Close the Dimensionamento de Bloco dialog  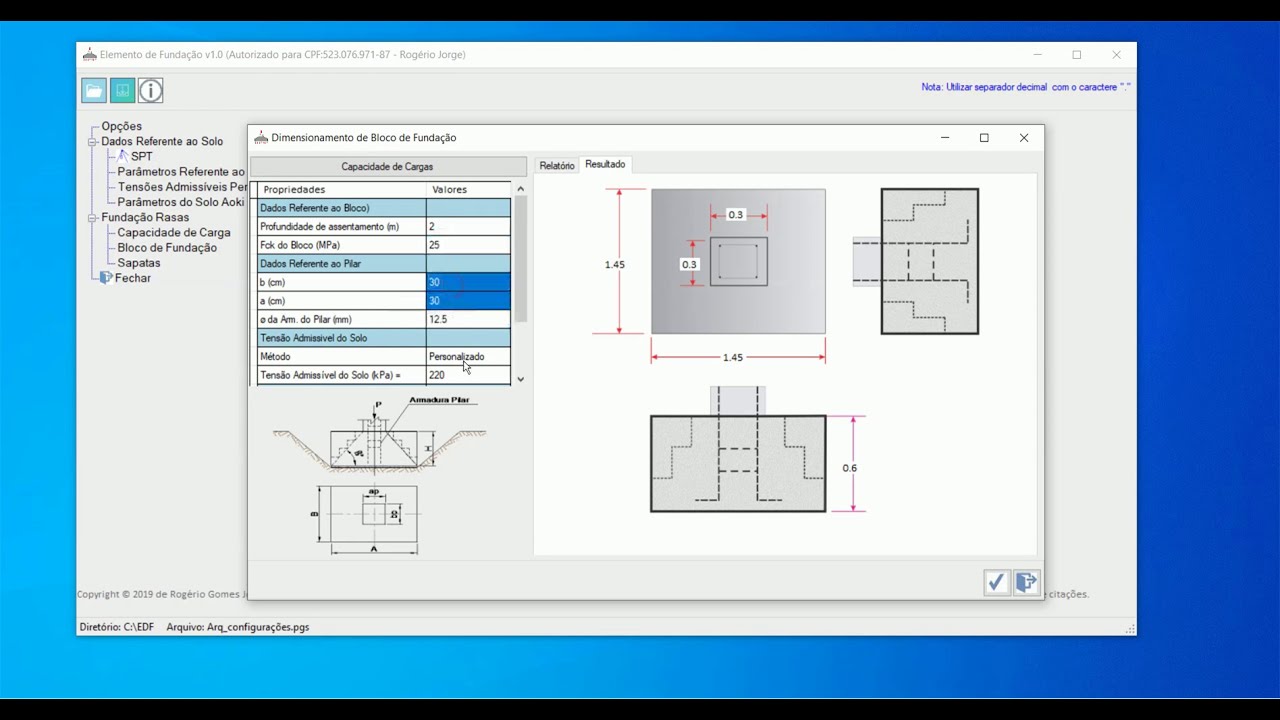(1024, 138)
